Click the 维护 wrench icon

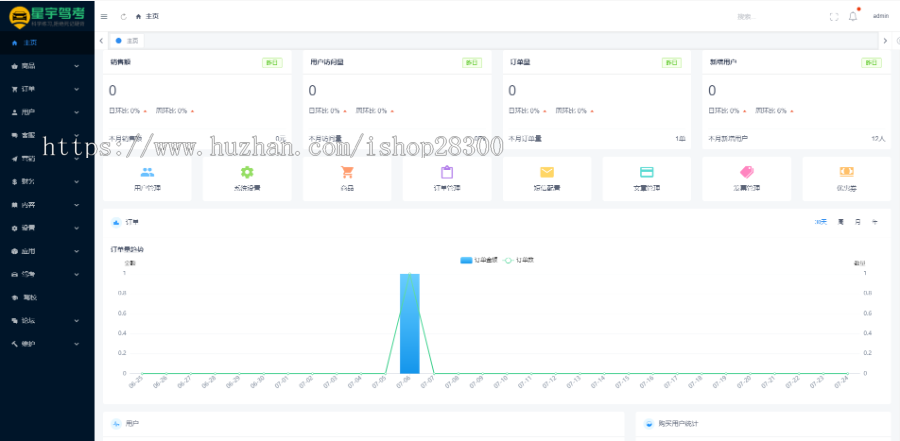(15, 344)
